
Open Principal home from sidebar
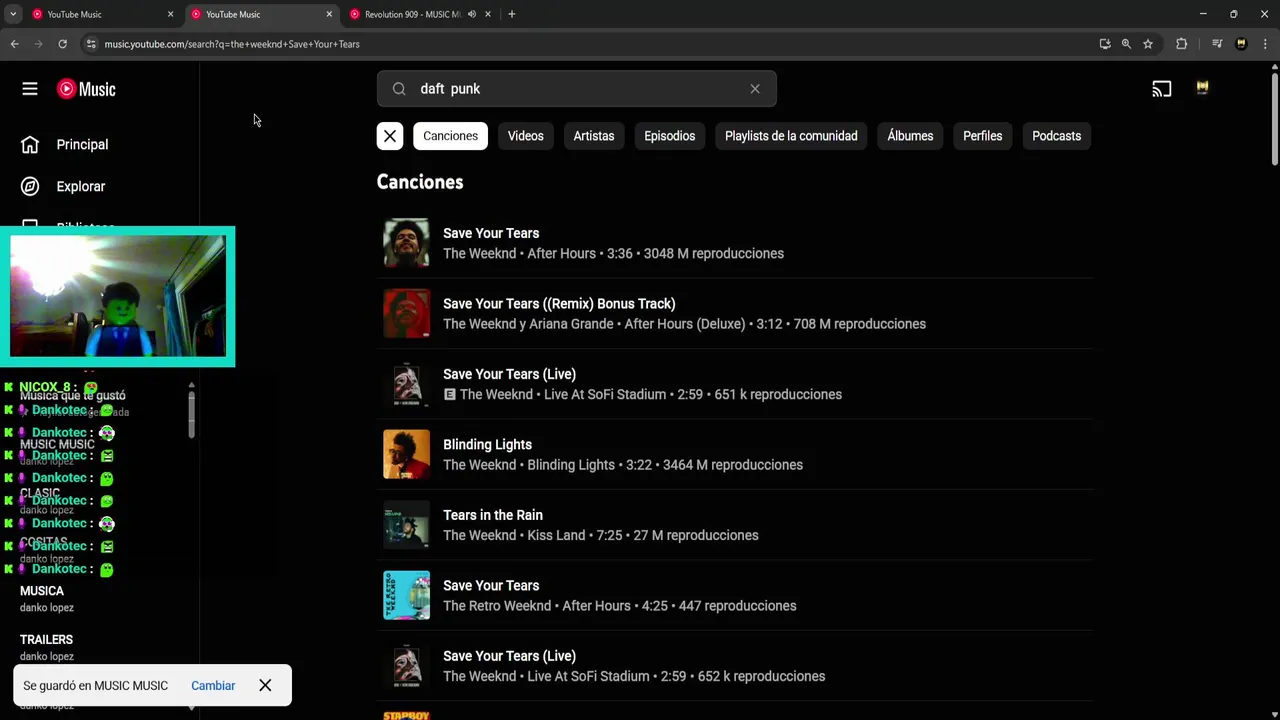pyautogui.click(x=65, y=145)
